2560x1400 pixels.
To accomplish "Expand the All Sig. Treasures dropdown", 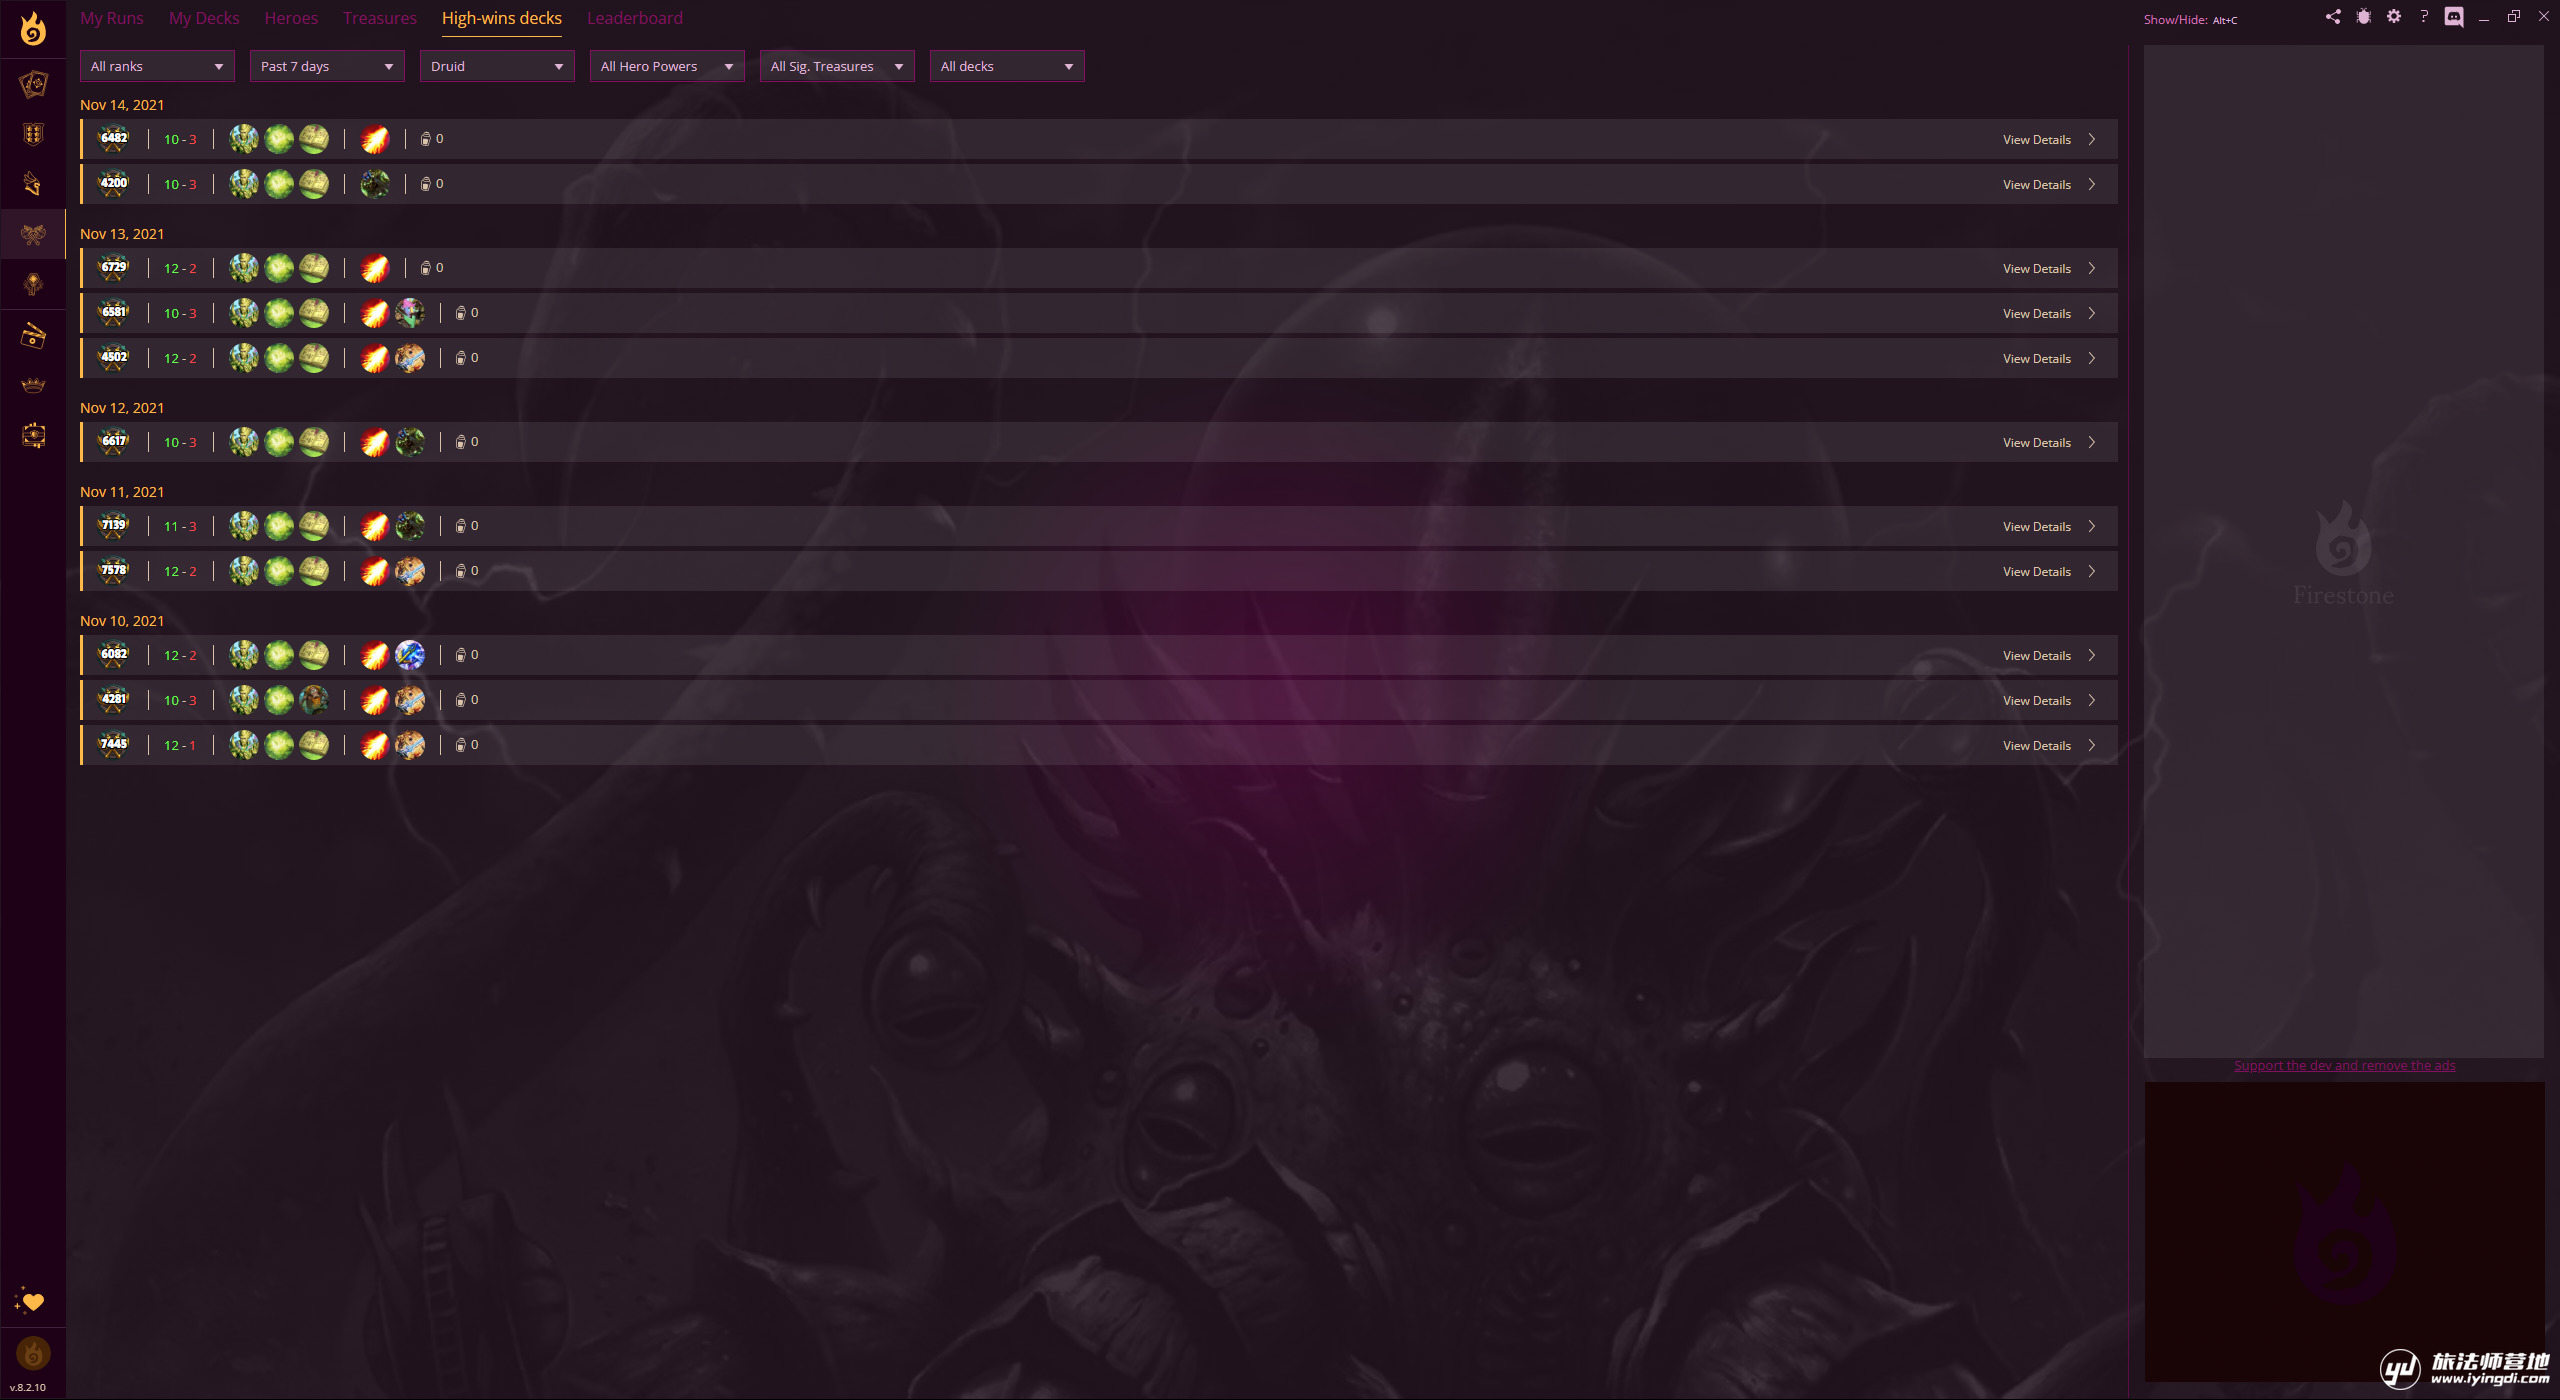I will click(837, 66).
